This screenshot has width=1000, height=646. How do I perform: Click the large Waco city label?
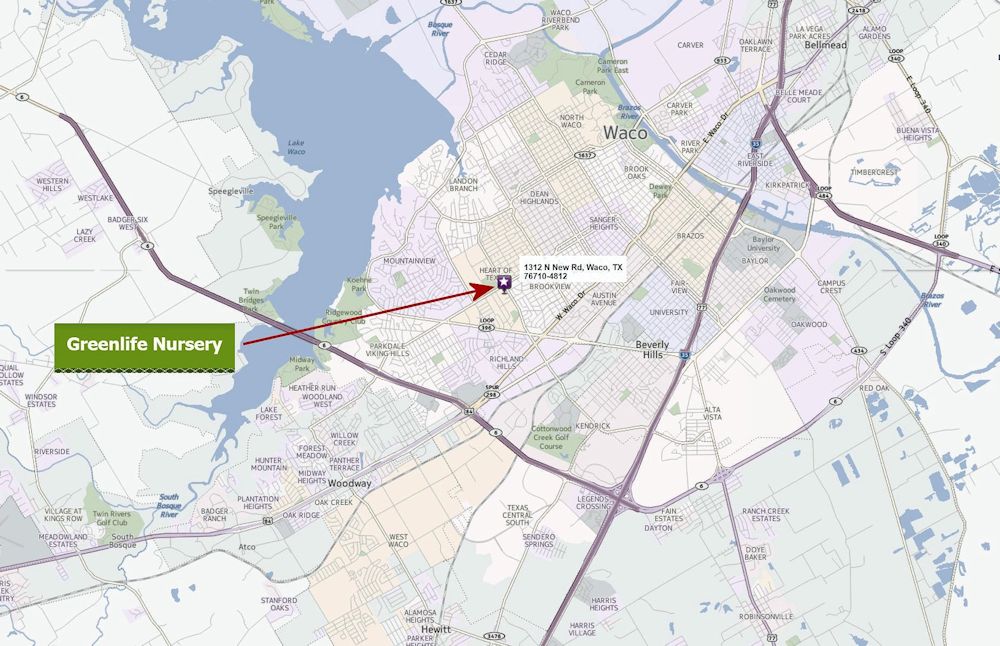(x=625, y=133)
